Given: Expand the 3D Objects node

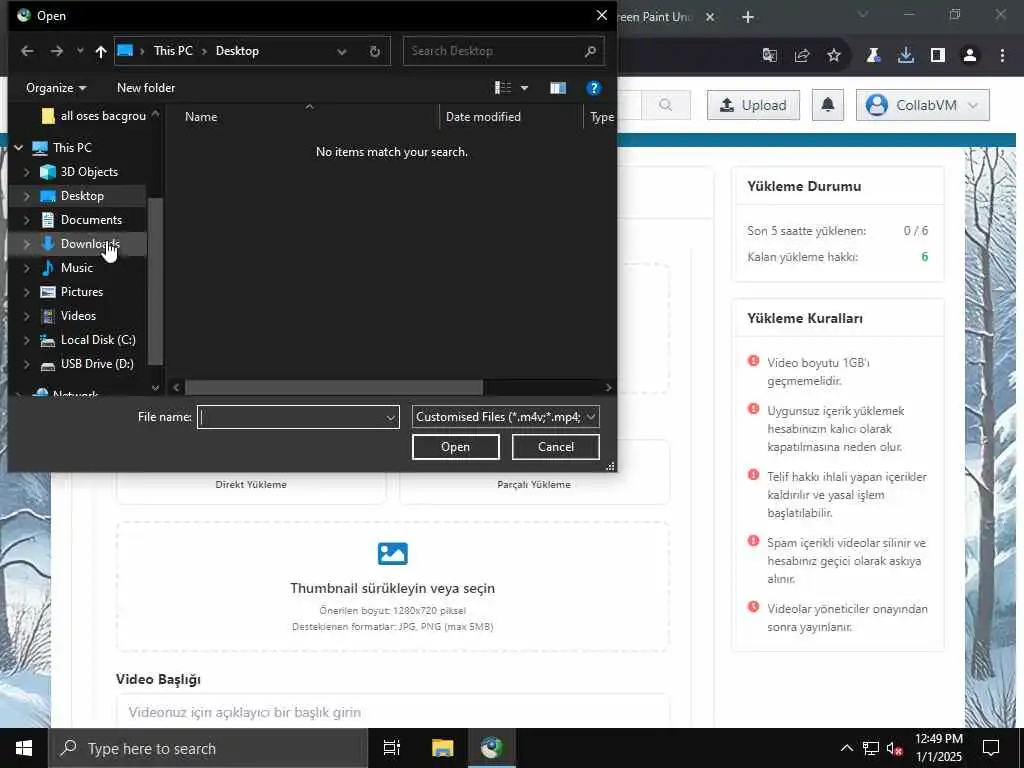Looking at the screenshot, I should tap(26, 172).
